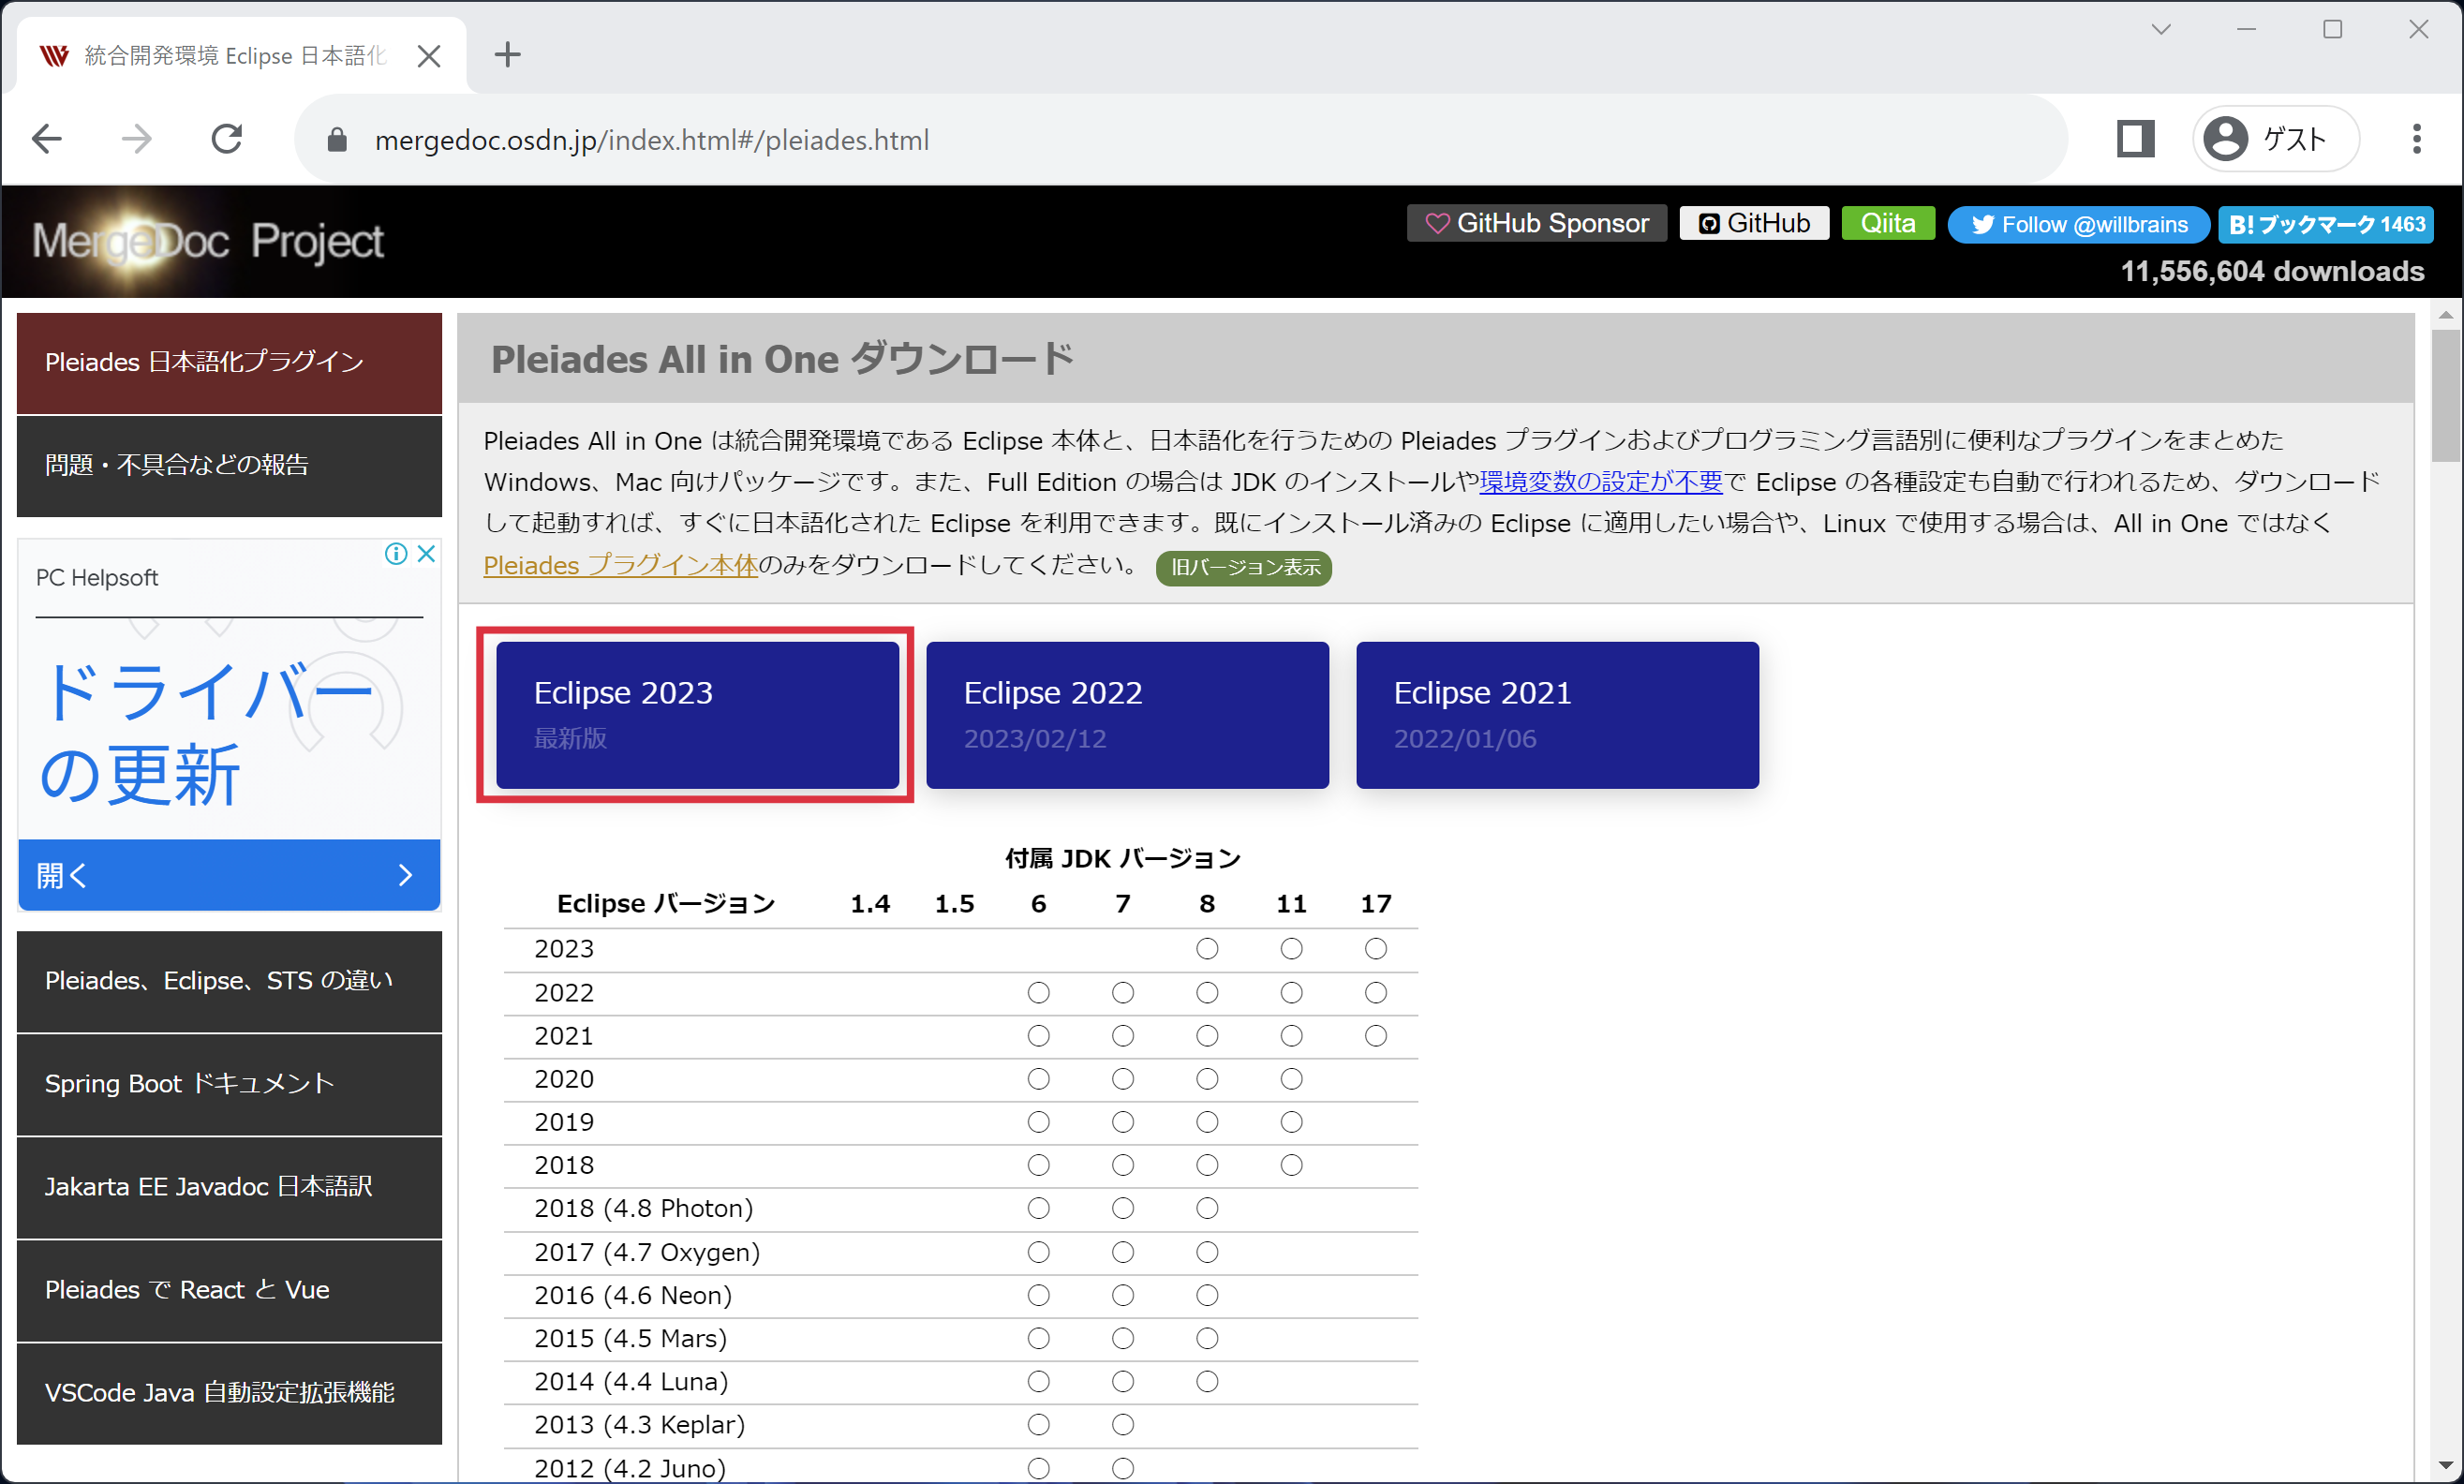Open Pleiades 日本語化プラグイン menu item
This screenshot has height=1484, width=2464.
[x=229, y=363]
